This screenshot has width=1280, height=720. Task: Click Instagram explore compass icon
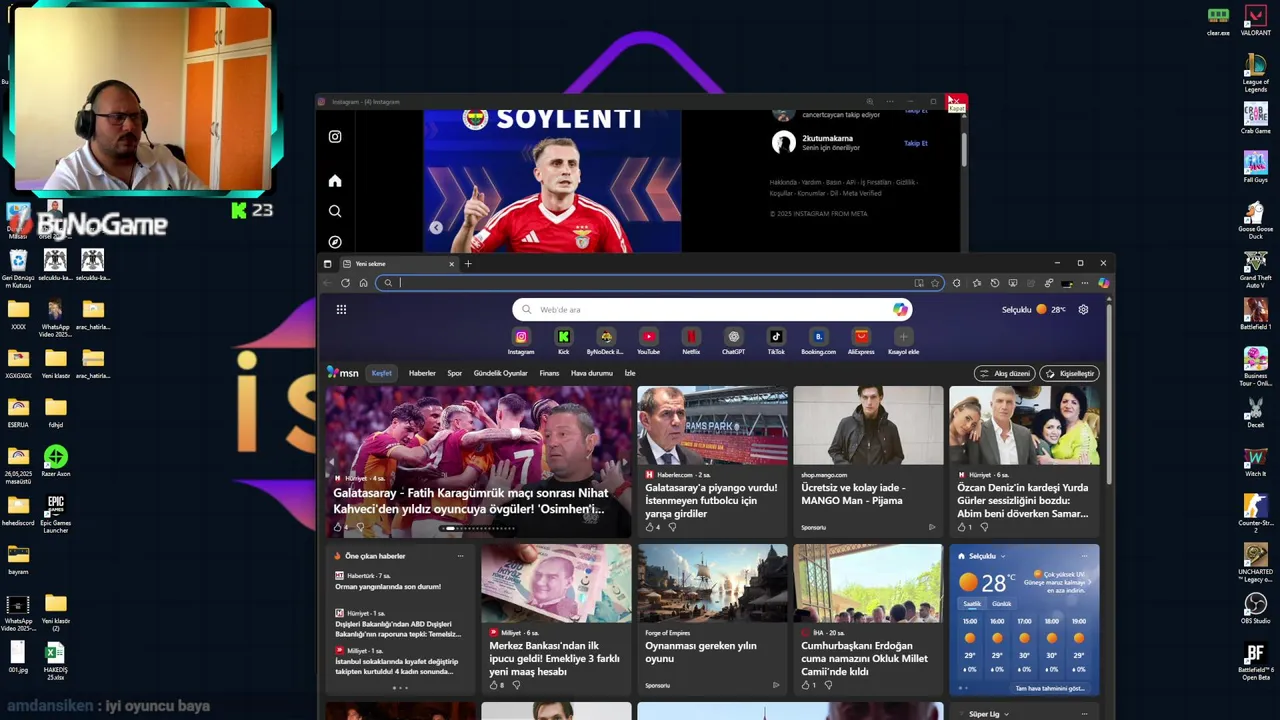[335, 242]
